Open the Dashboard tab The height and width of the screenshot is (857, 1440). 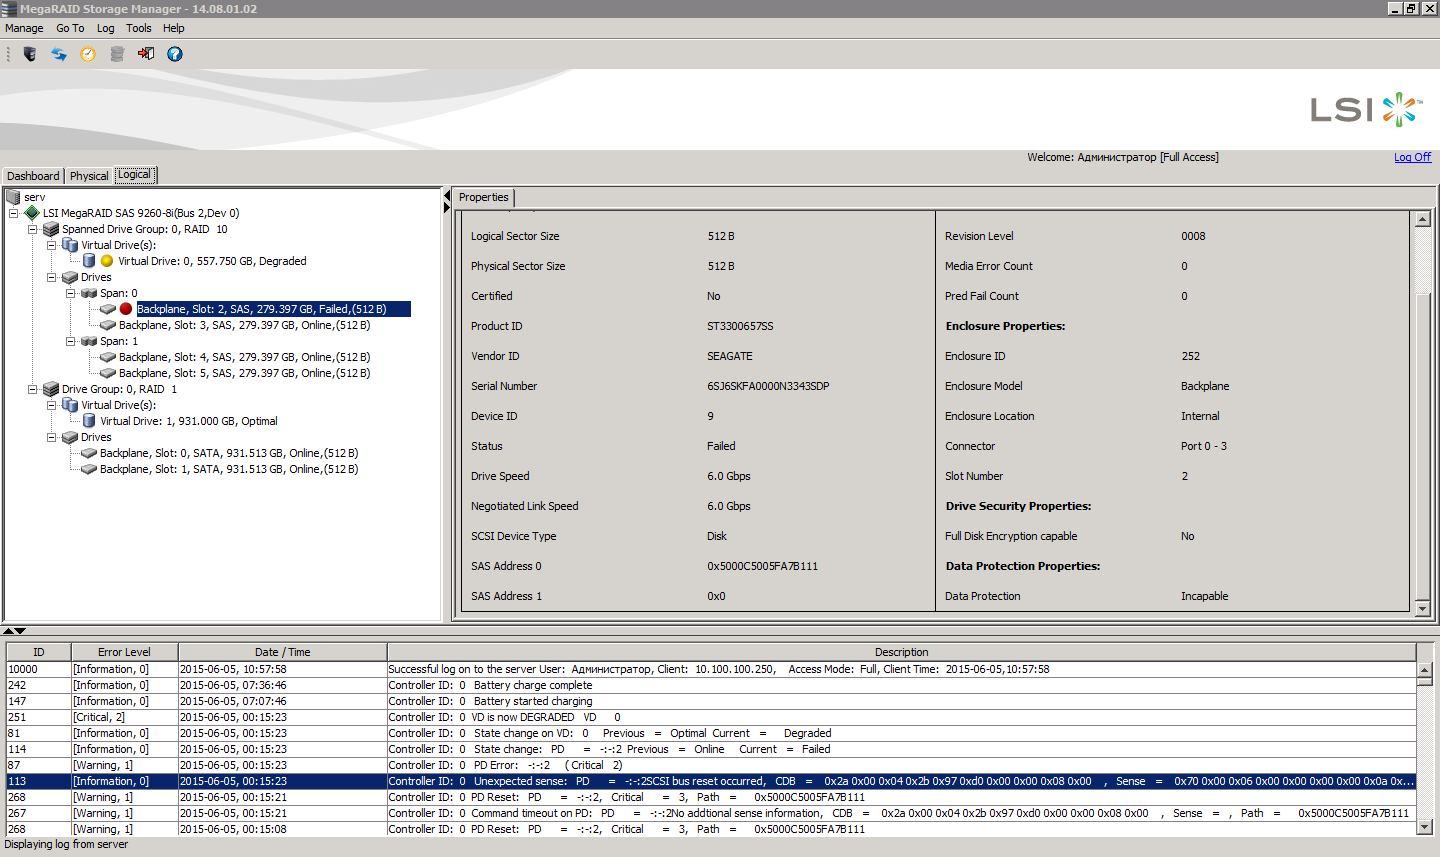point(33,176)
